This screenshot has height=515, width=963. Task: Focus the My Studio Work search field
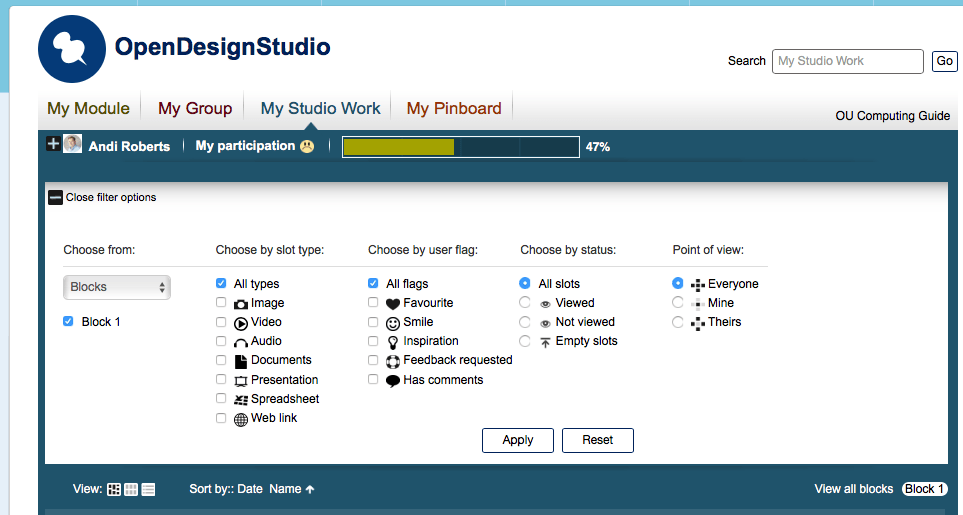click(848, 61)
